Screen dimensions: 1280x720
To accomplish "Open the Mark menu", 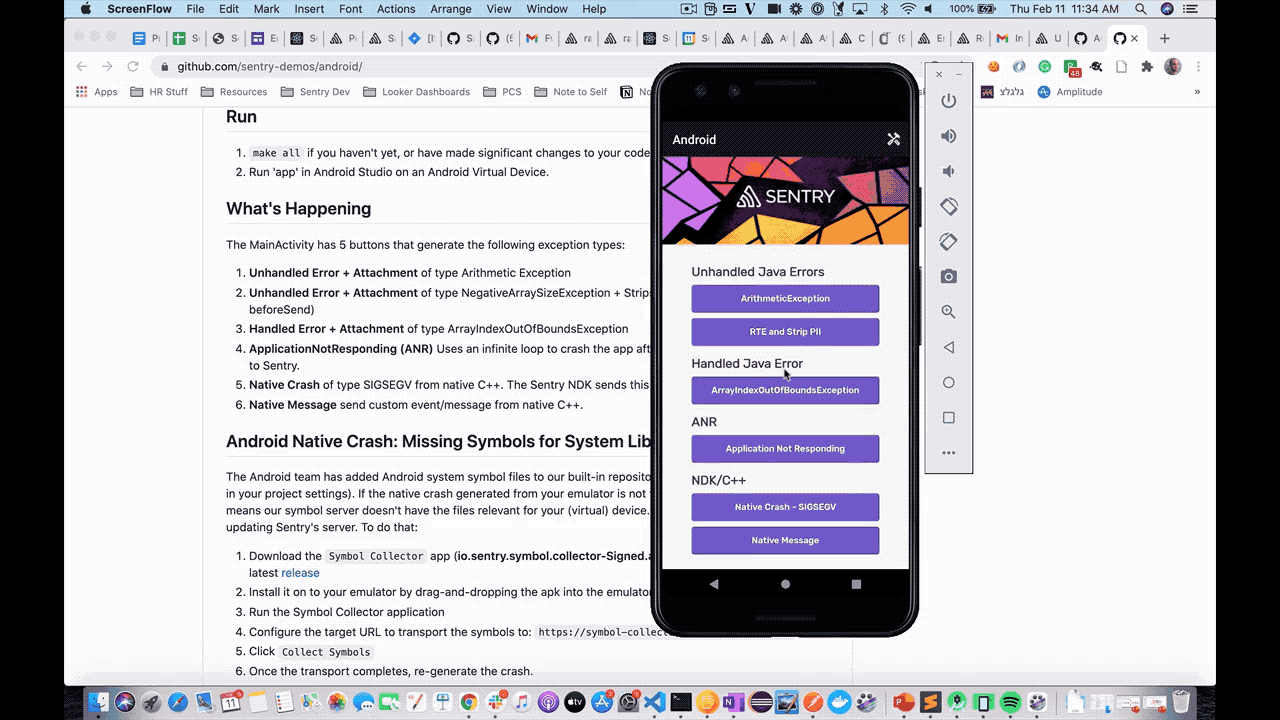I will point(266,9).
